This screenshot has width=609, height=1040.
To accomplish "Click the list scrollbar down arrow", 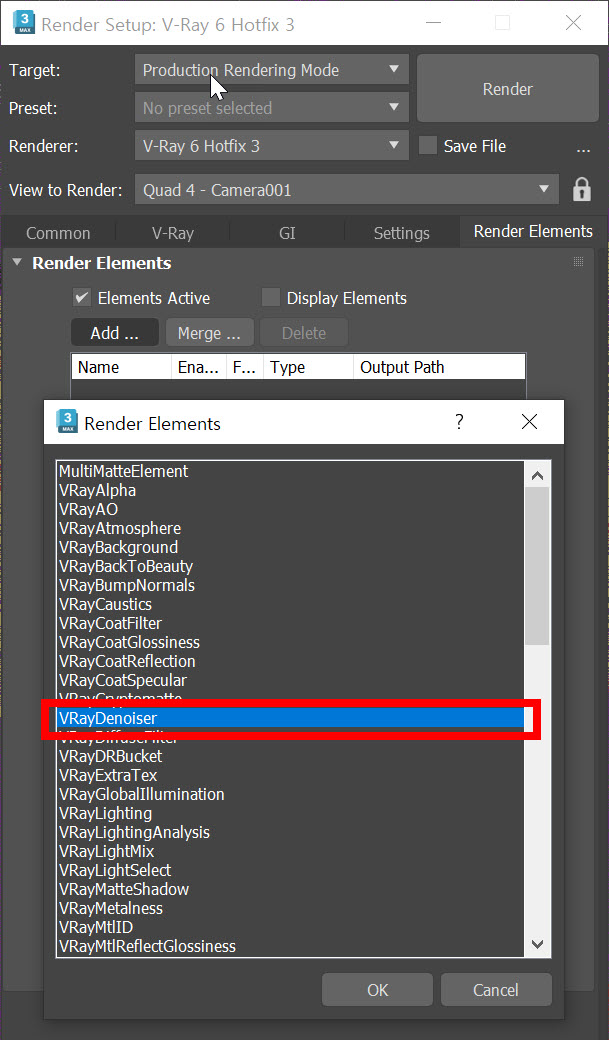I will (x=537, y=944).
